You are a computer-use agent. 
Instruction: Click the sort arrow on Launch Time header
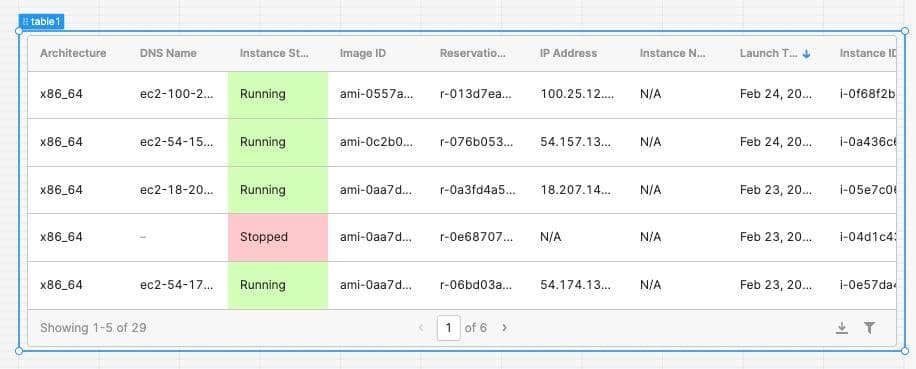807,54
